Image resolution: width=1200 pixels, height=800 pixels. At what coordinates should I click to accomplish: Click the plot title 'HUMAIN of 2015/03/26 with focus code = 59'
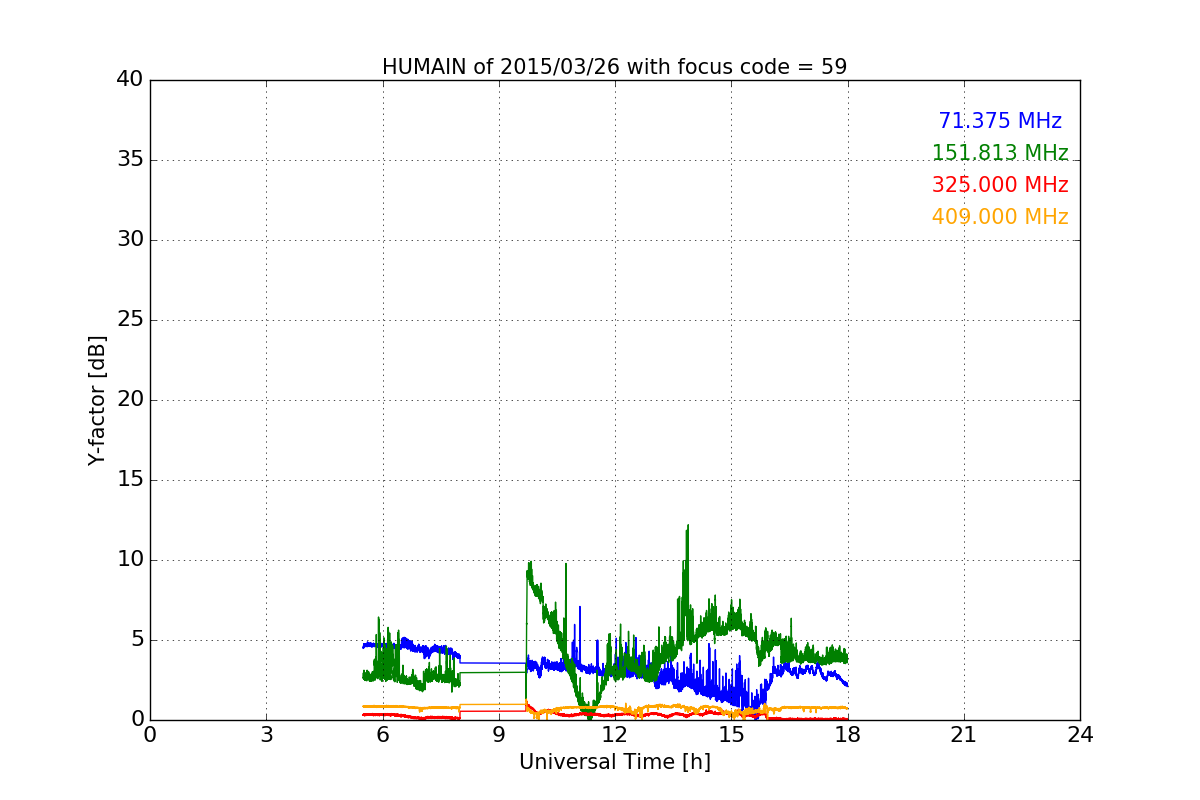tap(614, 67)
